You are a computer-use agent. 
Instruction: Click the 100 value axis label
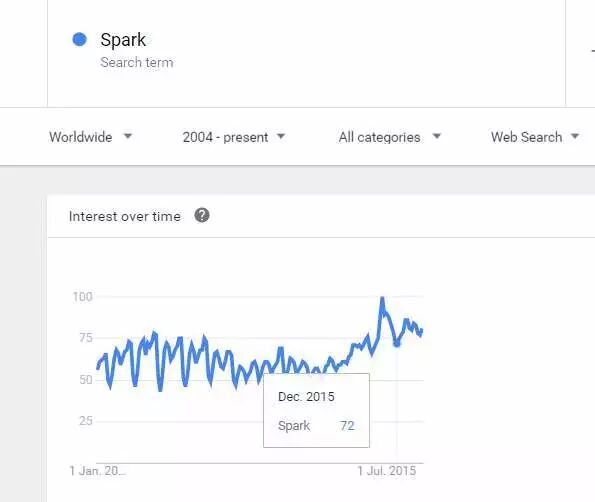coord(82,297)
